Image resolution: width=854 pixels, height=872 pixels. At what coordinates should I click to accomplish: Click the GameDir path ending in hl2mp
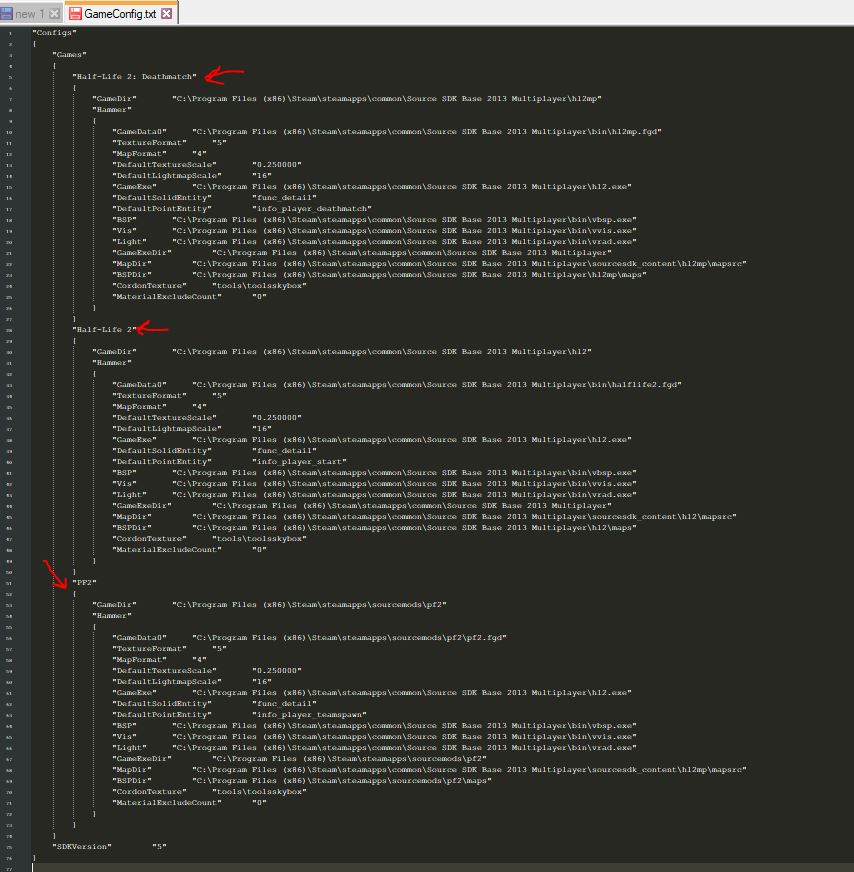click(387, 98)
